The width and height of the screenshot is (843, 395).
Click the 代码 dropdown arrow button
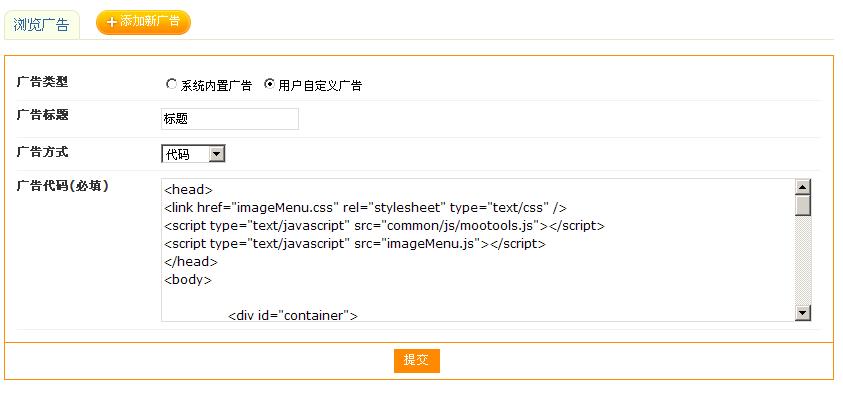(216, 154)
